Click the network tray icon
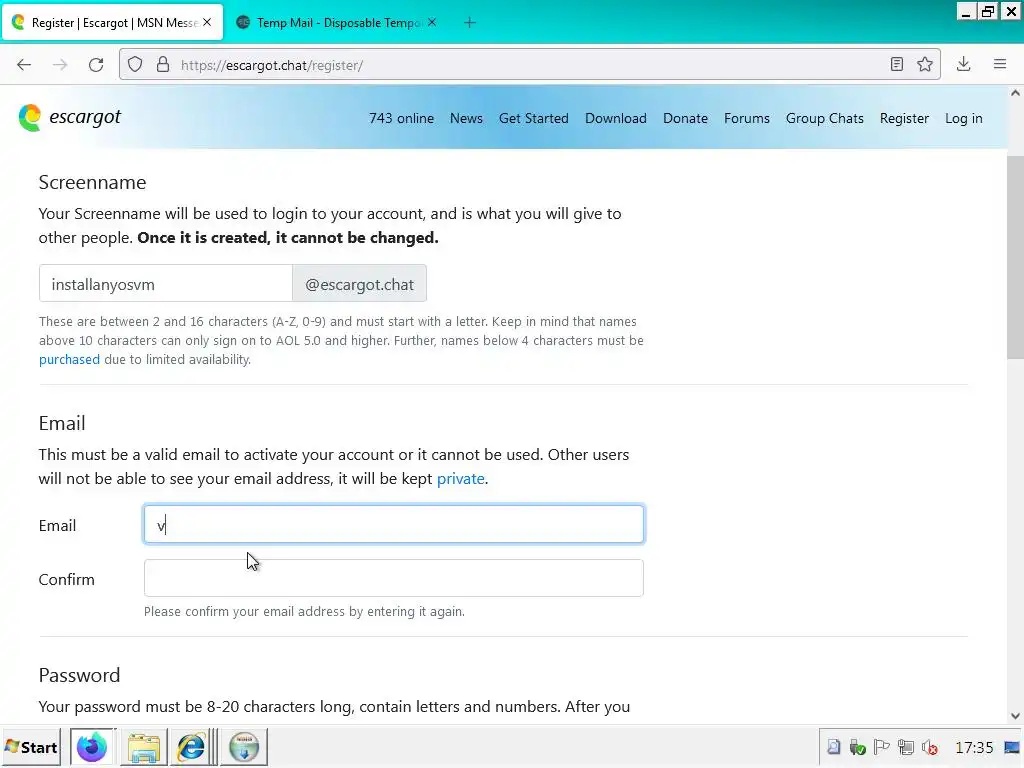 [x=906, y=747]
